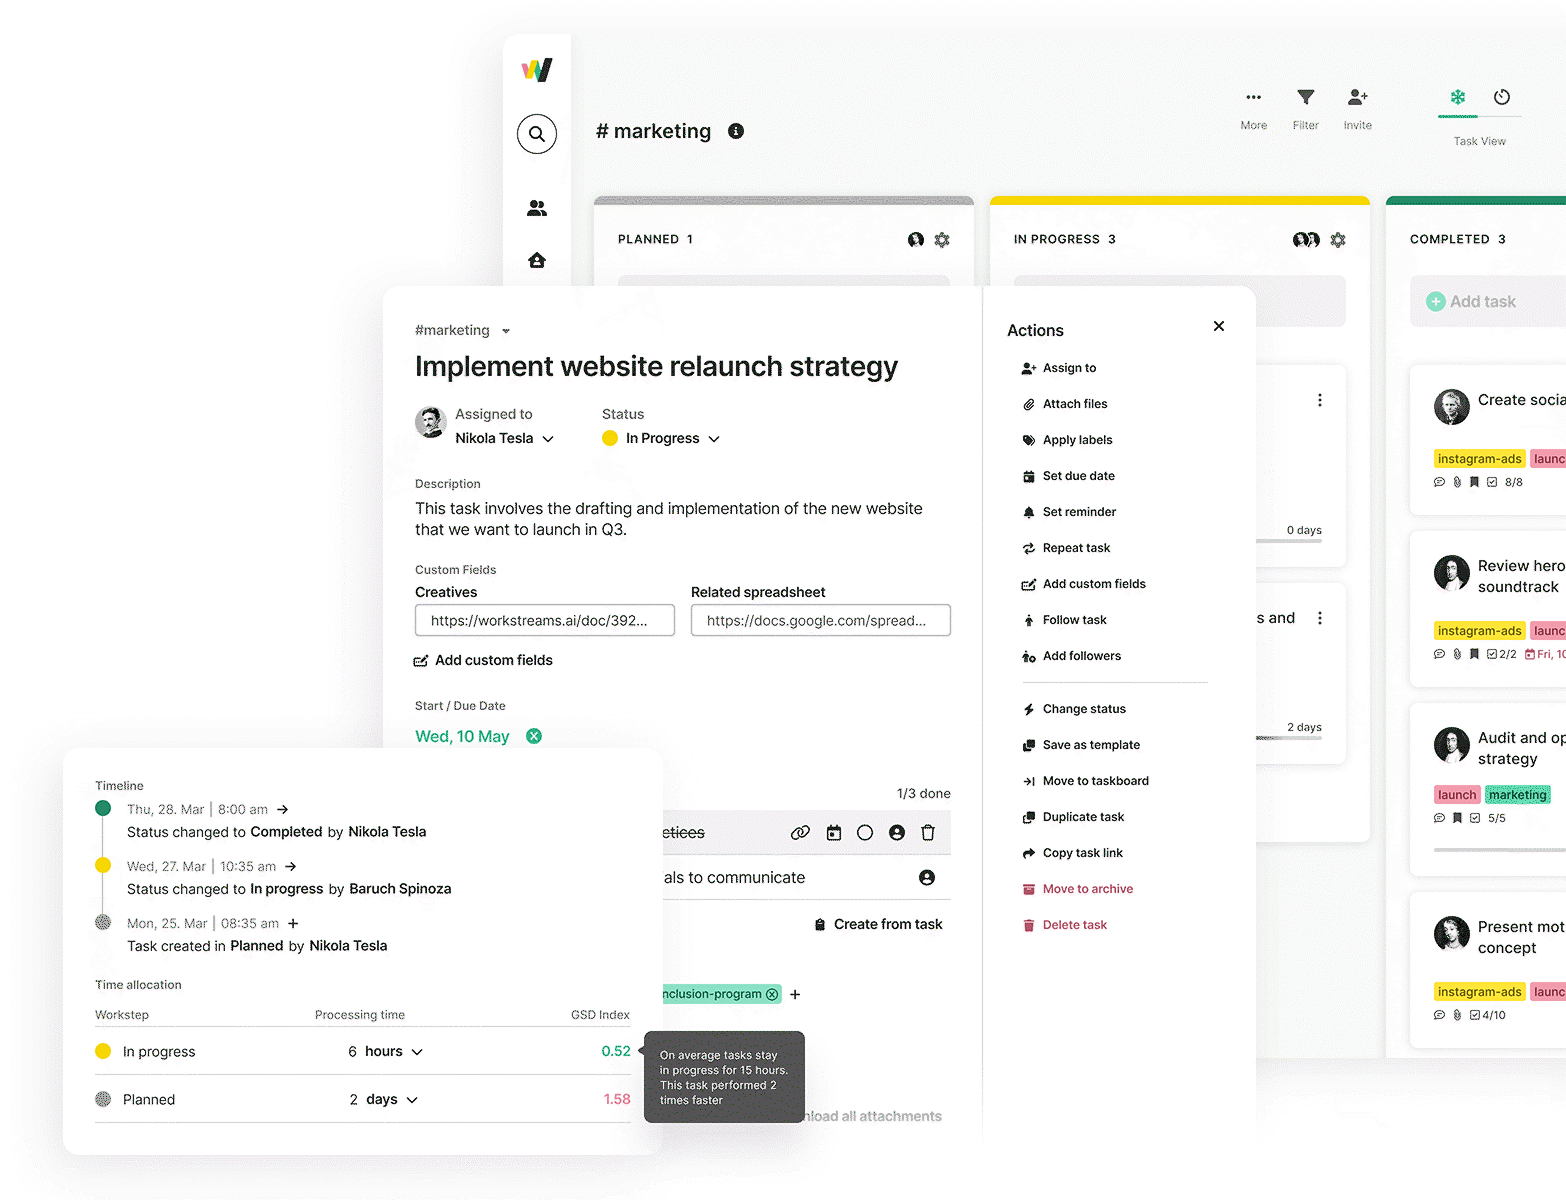Mark subtask complete using circle checkbox
Image resolution: width=1566 pixels, height=1200 pixels.
865,833
